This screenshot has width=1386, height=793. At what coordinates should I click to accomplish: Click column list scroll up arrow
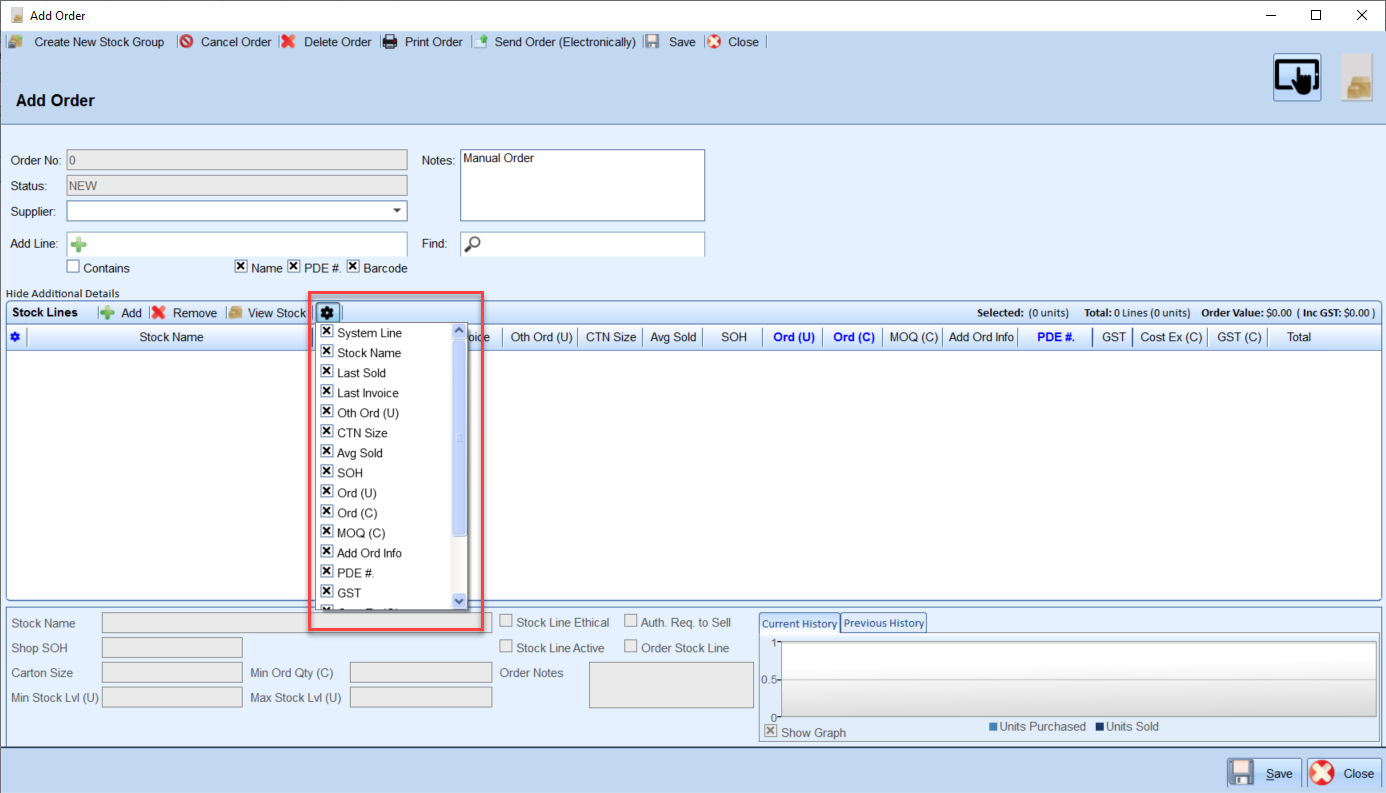[460, 331]
